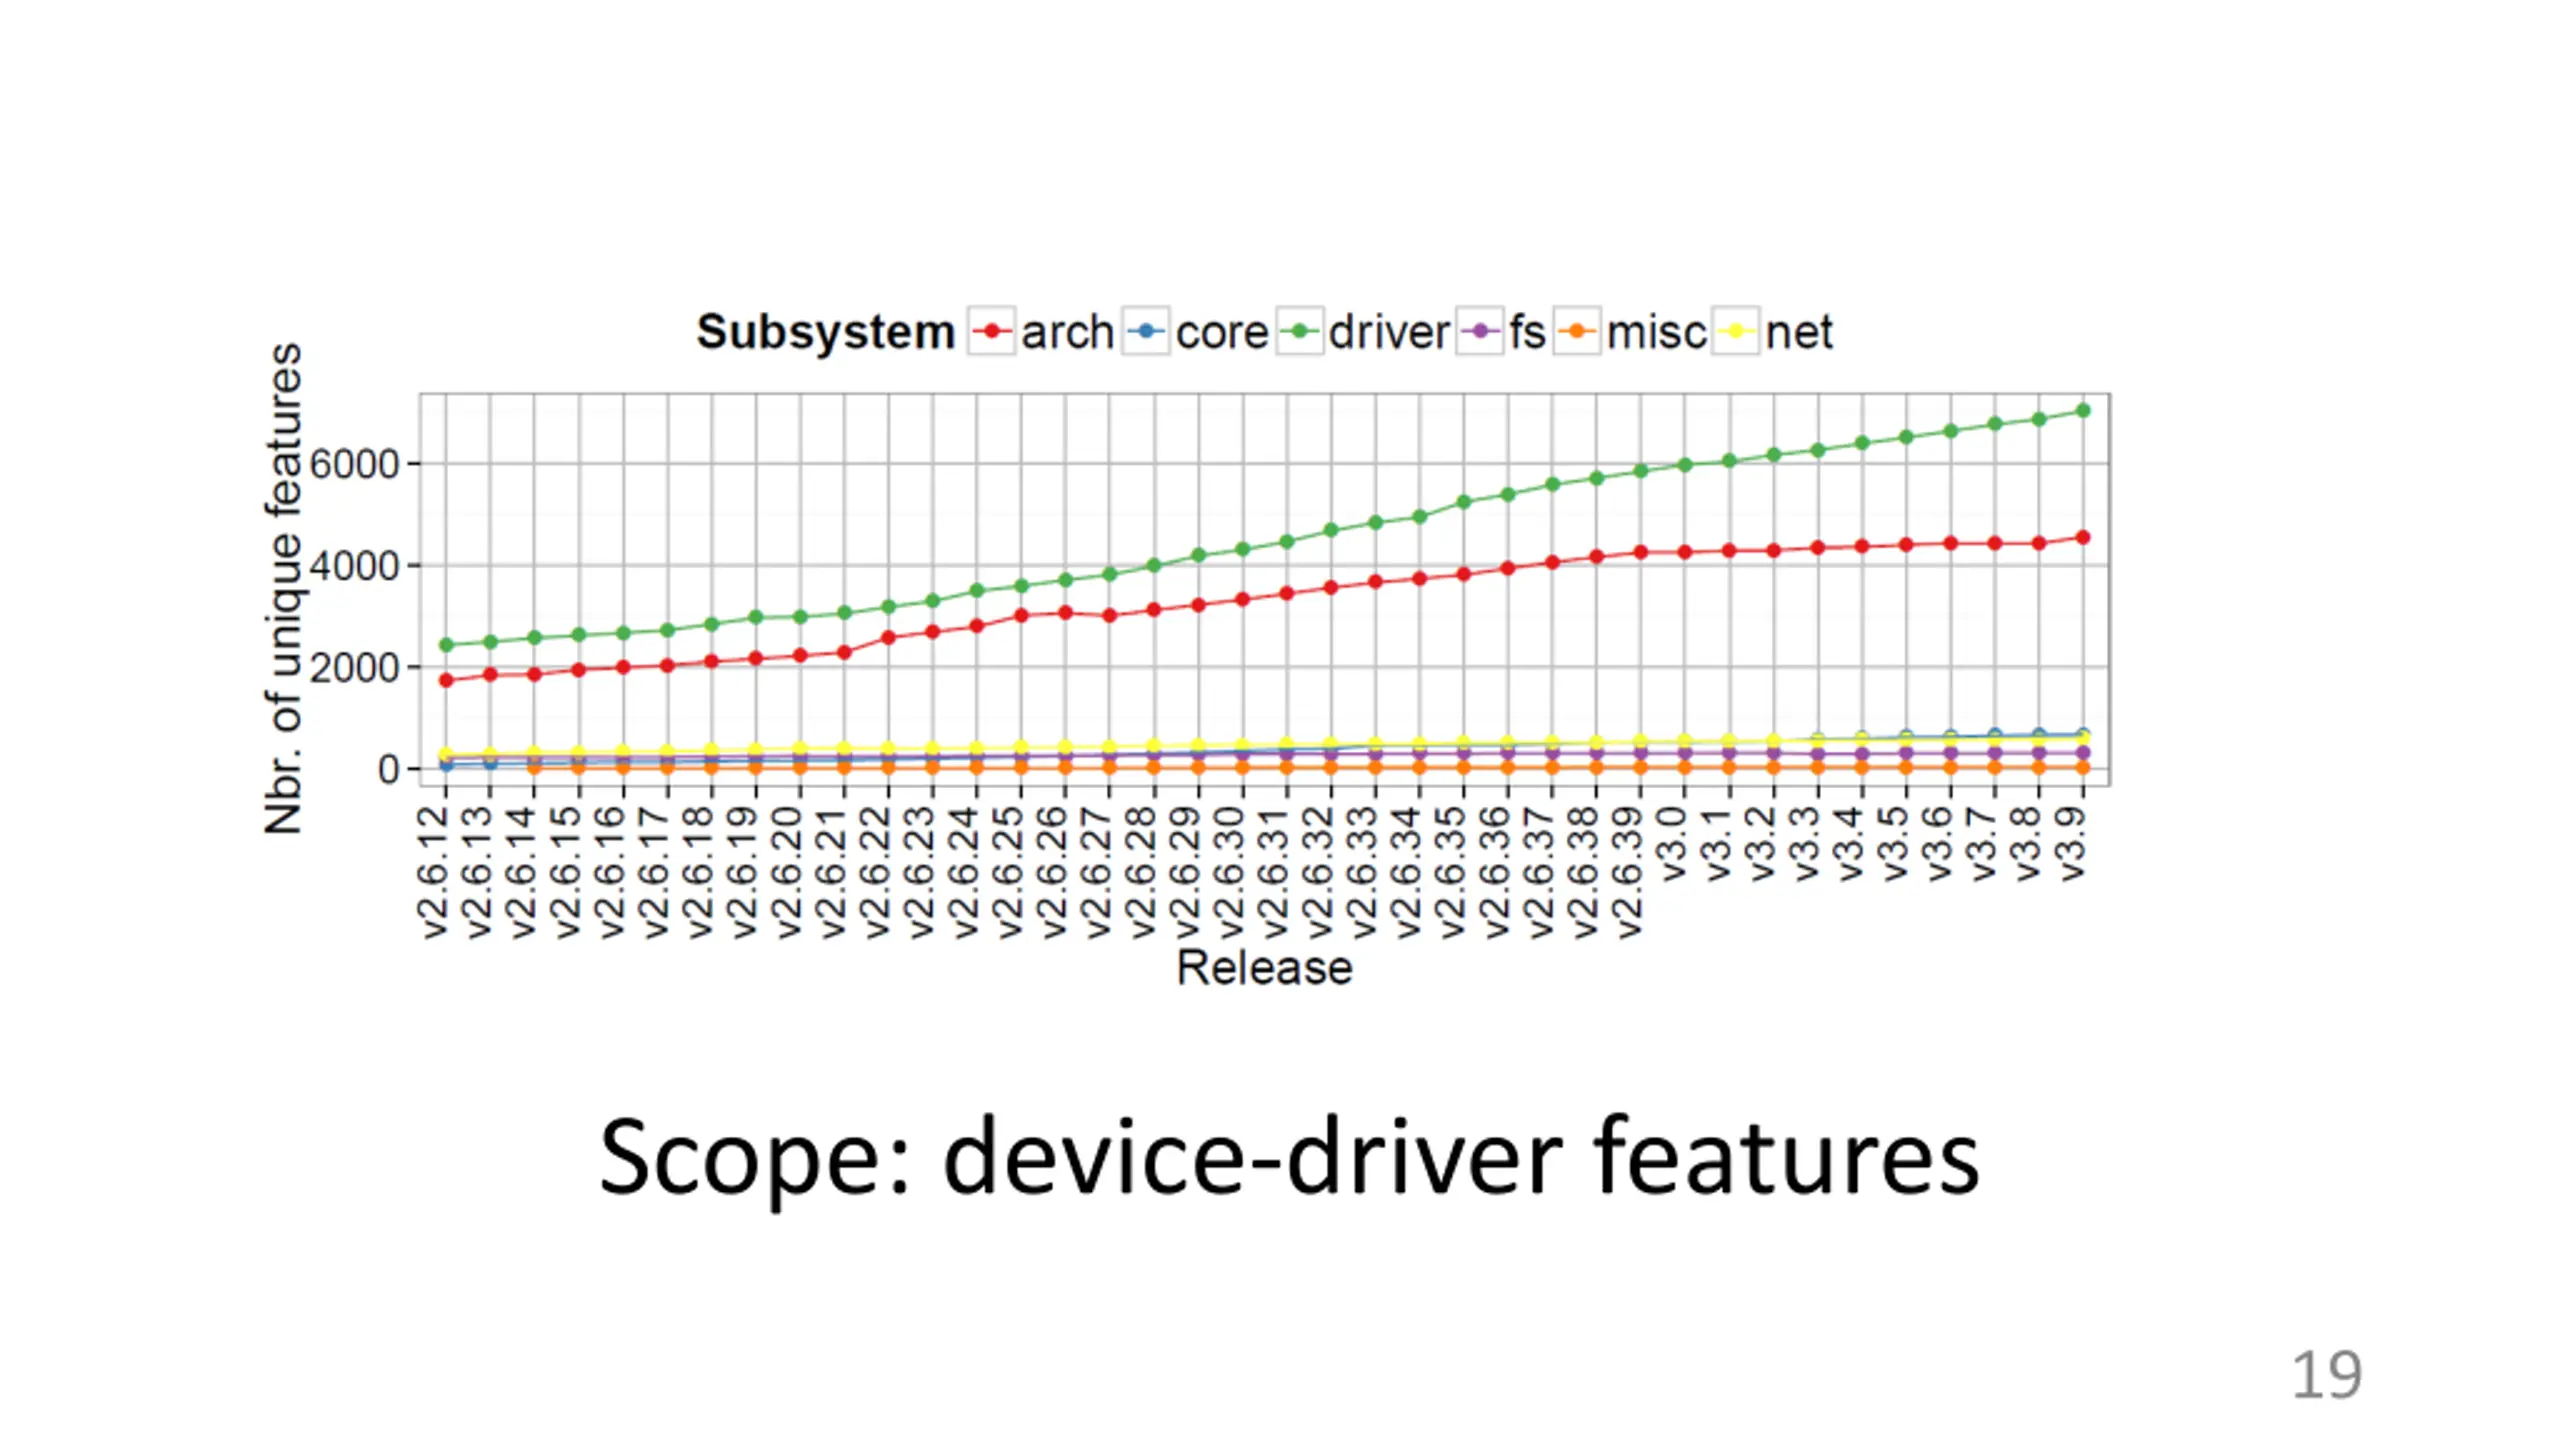Select the 'driver' legend label
Screen dimensions: 2560x1440
(1389, 332)
